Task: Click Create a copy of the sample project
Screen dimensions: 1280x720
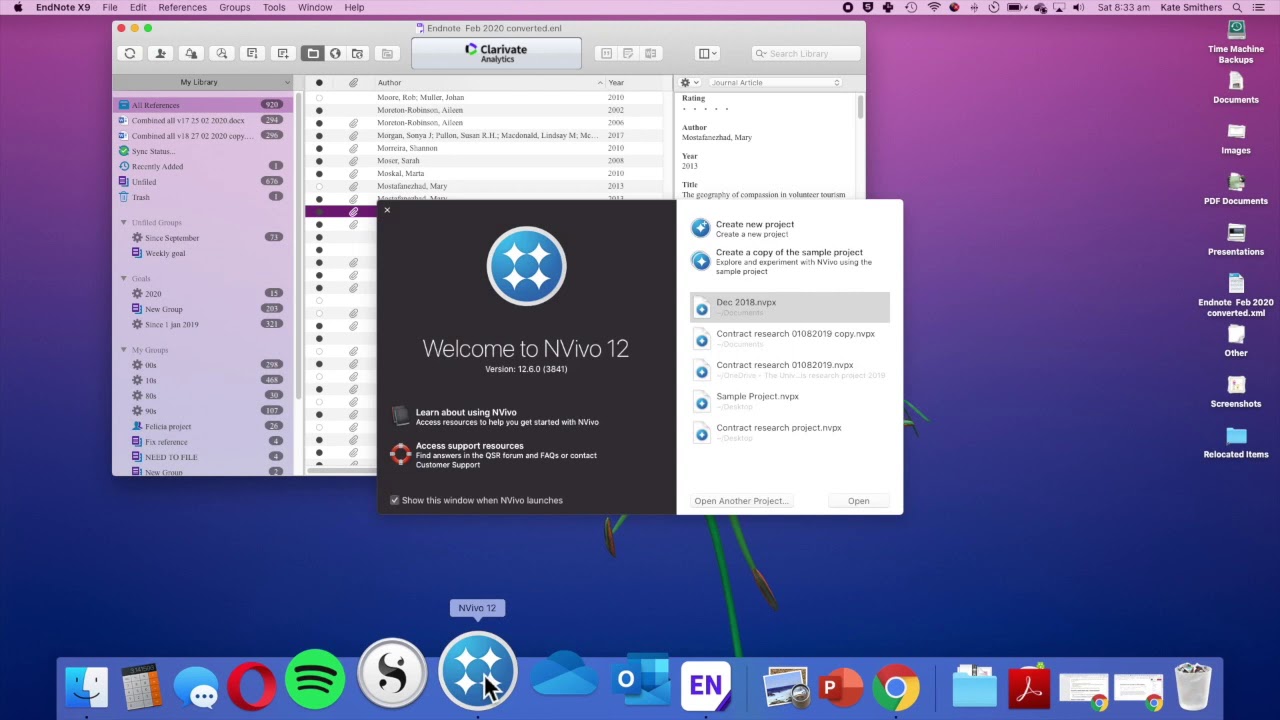Action: 789,261
